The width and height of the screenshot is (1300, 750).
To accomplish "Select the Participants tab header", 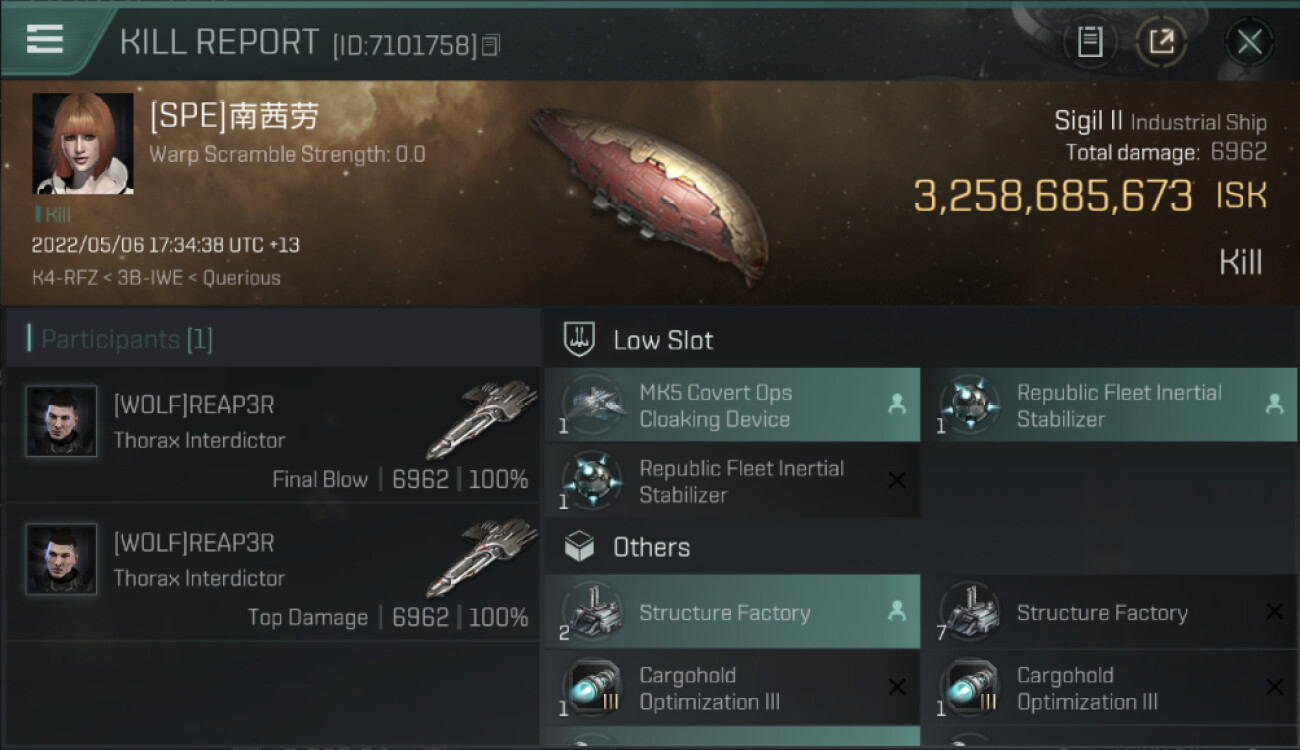I will (x=120, y=340).
